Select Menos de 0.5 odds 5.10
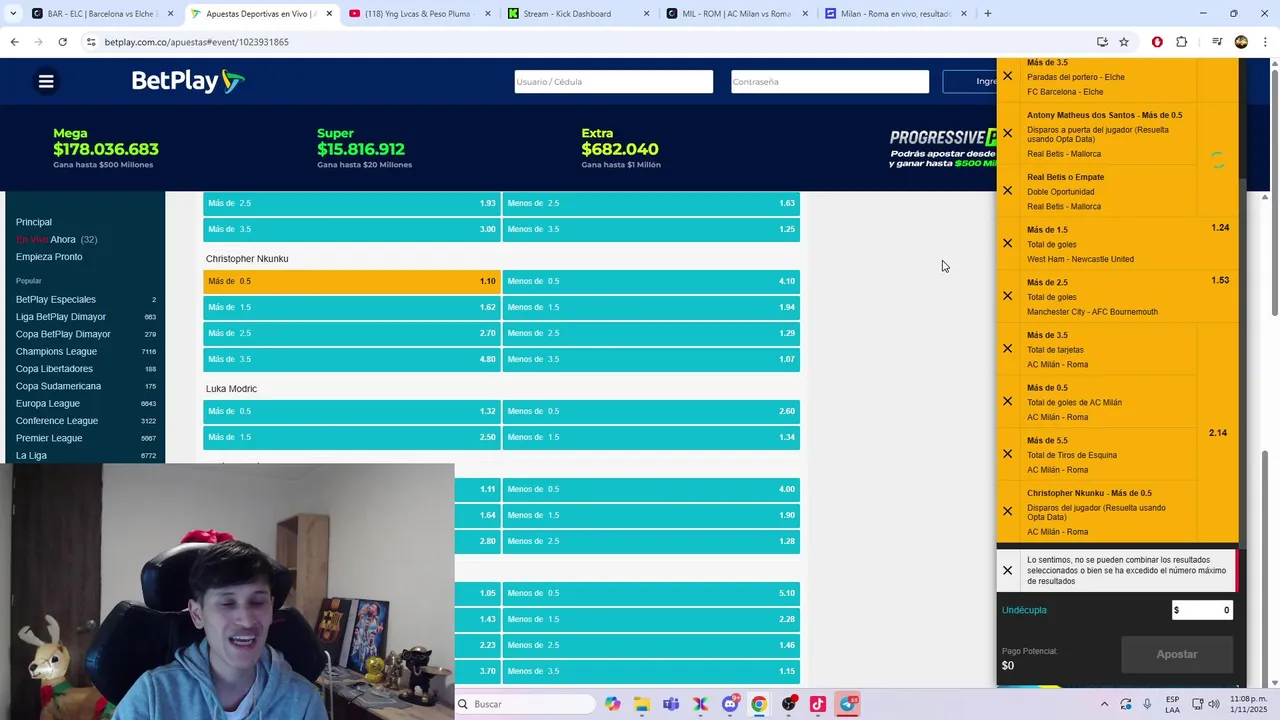Screen dimensions: 1280x720 pos(651,593)
